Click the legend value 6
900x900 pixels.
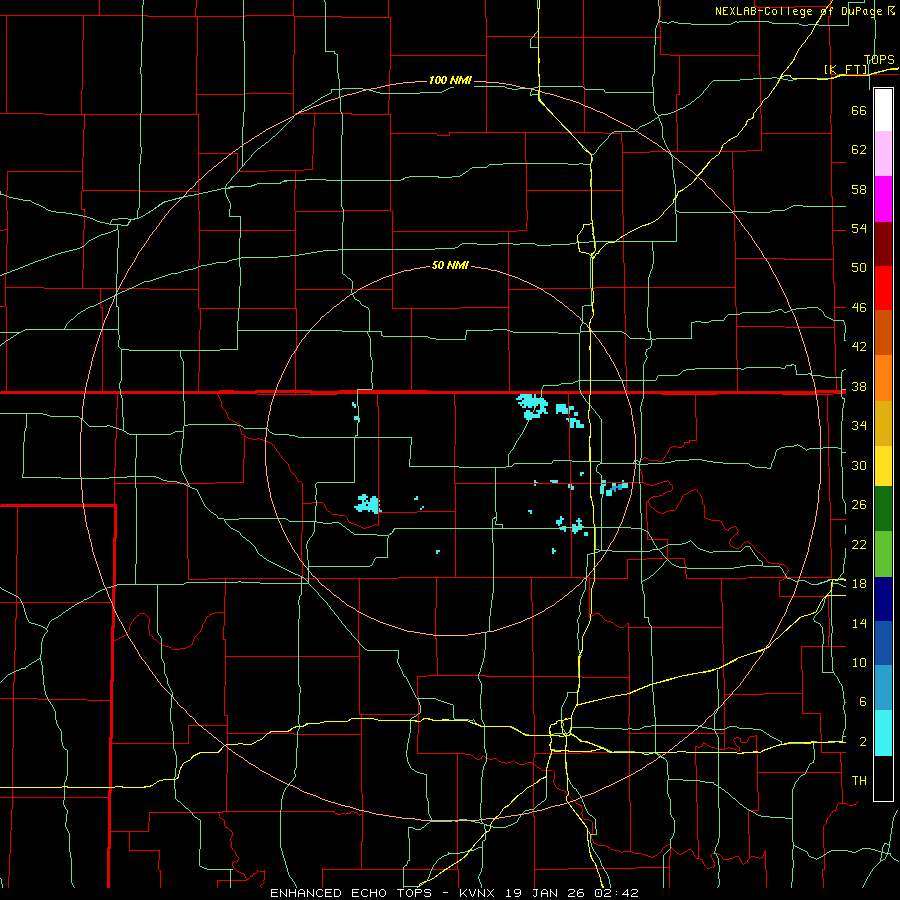[862, 701]
